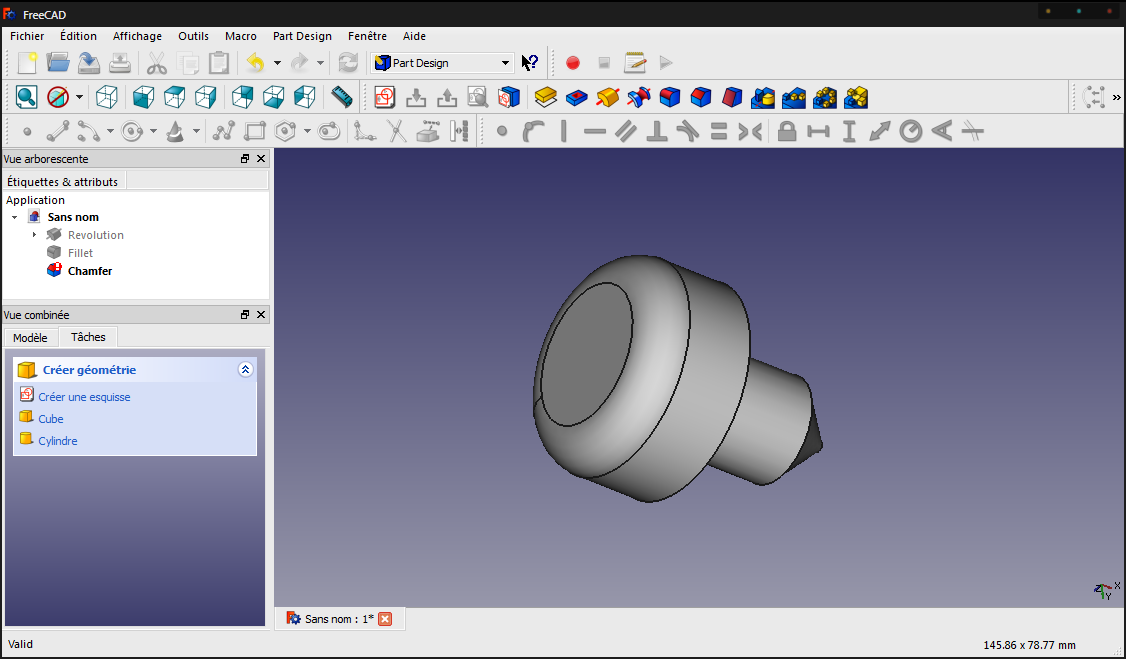Click the Pad tool yellow icon
1126x659 pixels.
tap(546, 97)
